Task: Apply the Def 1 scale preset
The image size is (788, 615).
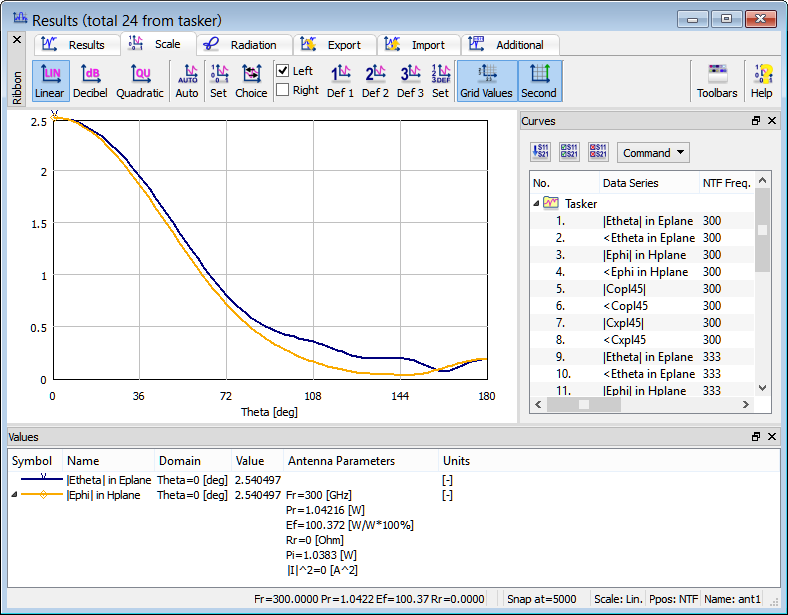Action: (x=341, y=81)
